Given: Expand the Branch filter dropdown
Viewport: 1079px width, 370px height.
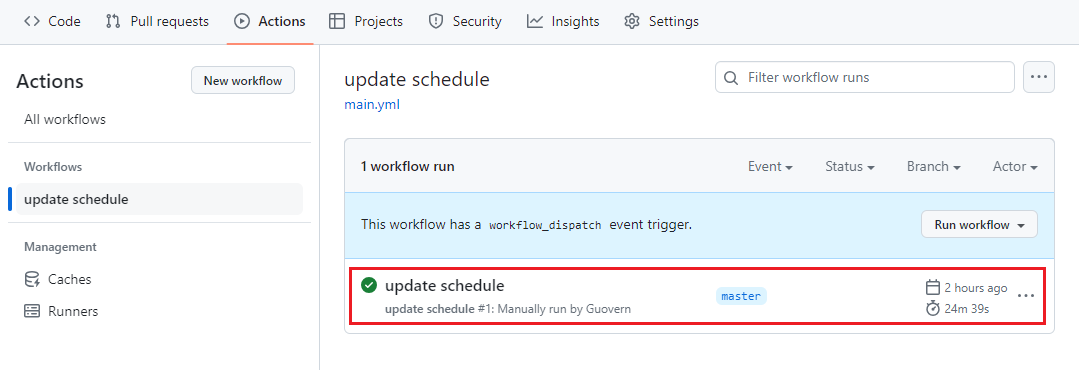Looking at the screenshot, I should coord(934,166).
